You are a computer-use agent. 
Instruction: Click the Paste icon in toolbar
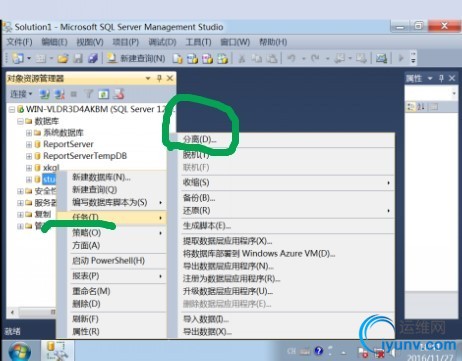click(272, 59)
